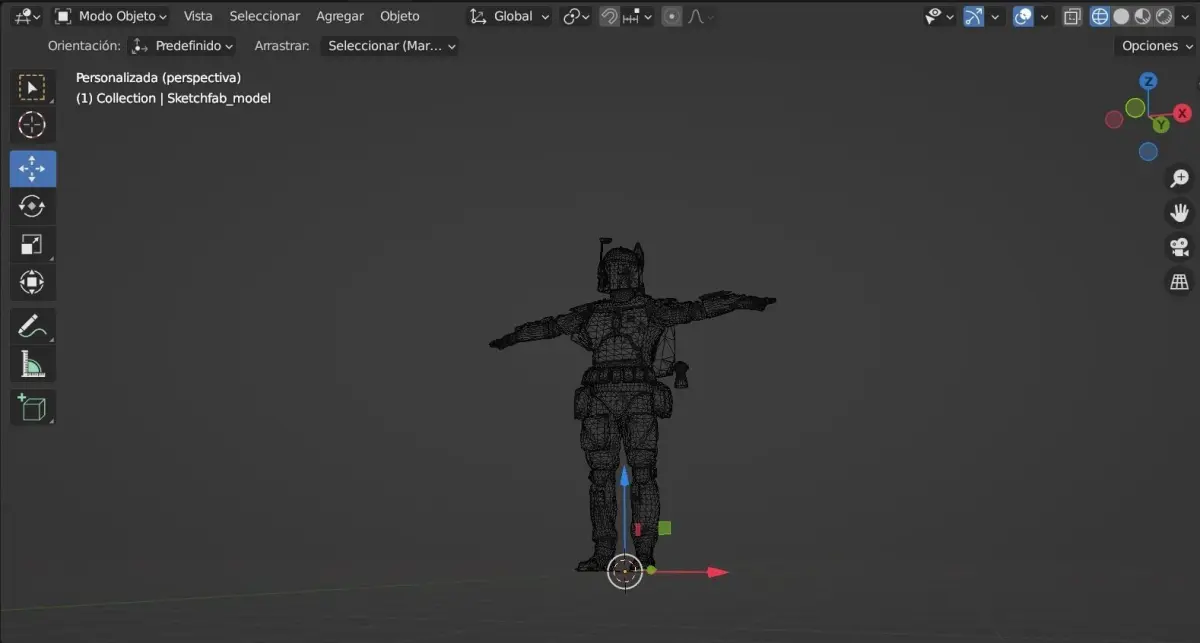
Task: Click the yellow-green negative Y gizmo ball
Action: (1135, 107)
